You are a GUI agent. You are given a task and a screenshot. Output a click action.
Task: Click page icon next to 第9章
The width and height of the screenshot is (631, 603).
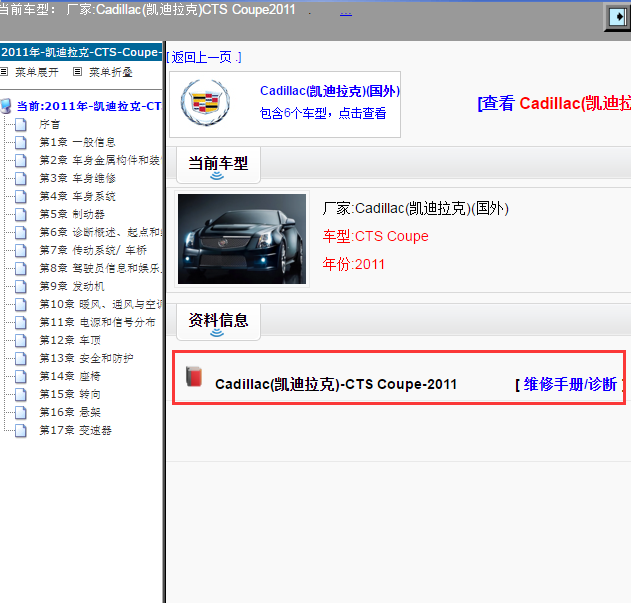point(21,286)
